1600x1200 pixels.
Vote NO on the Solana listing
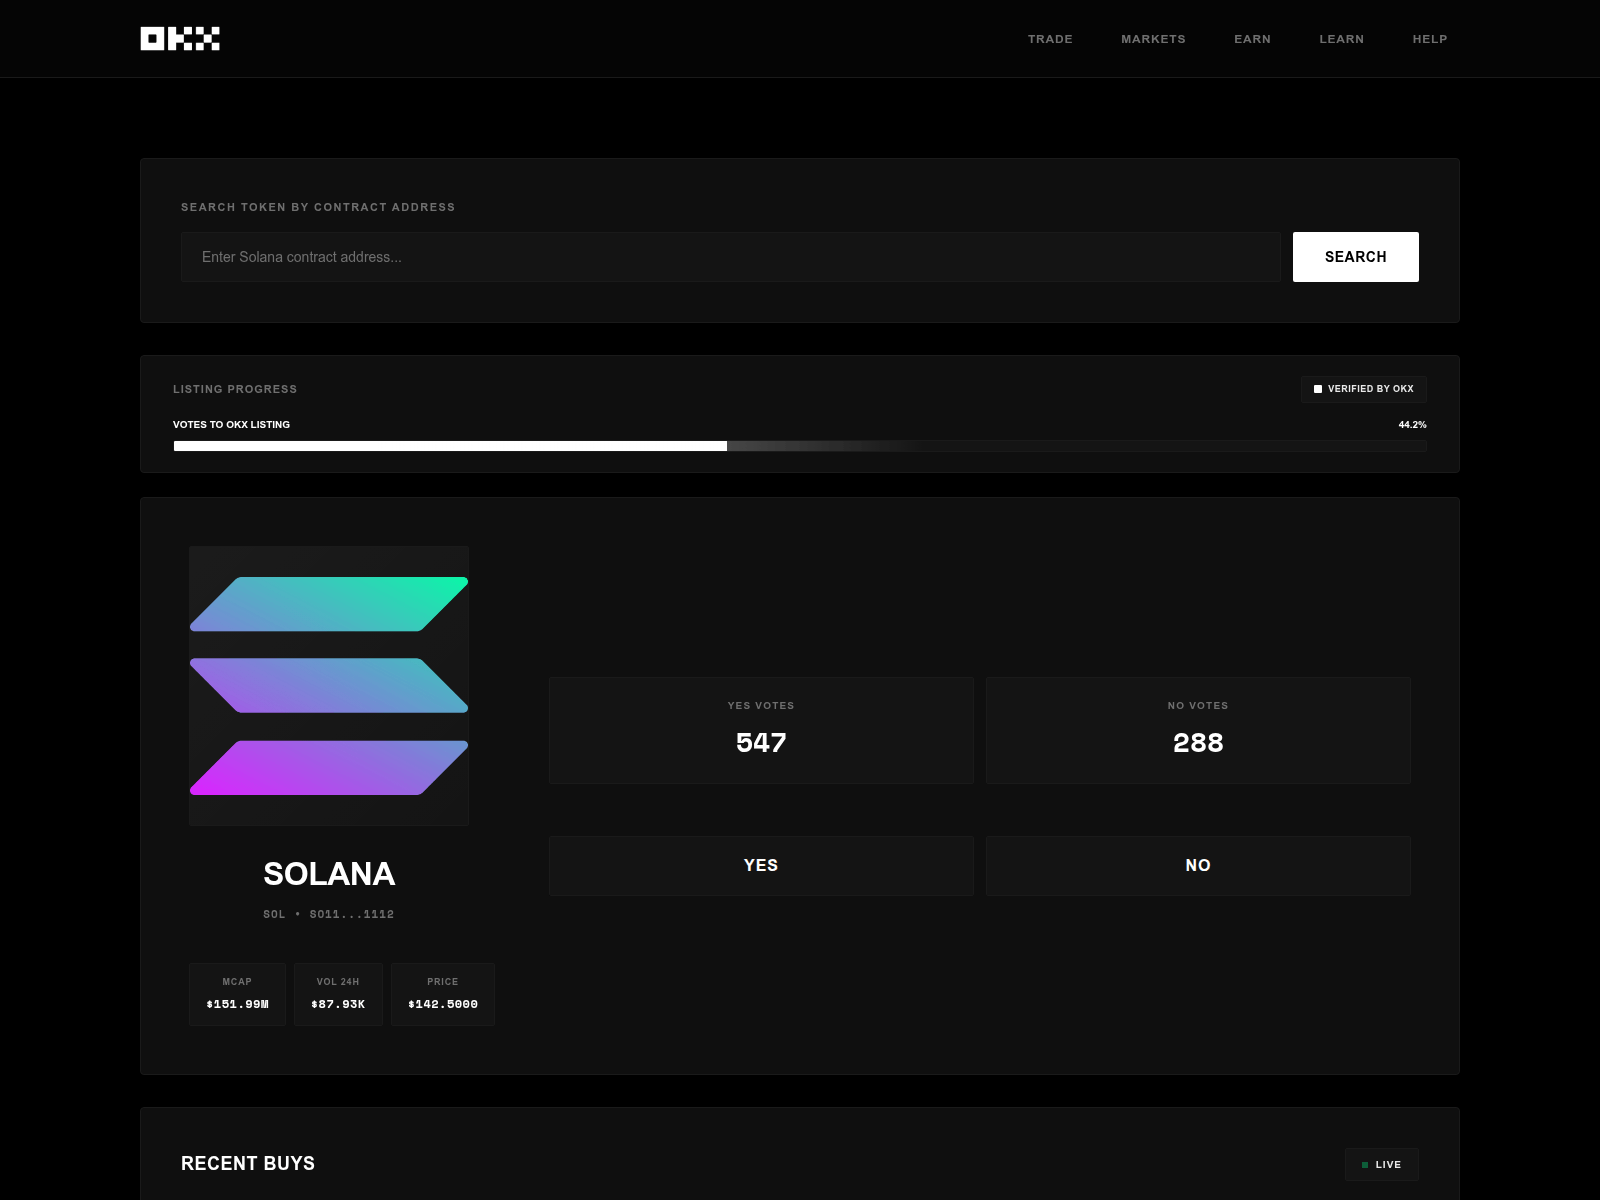click(x=1198, y=865)
